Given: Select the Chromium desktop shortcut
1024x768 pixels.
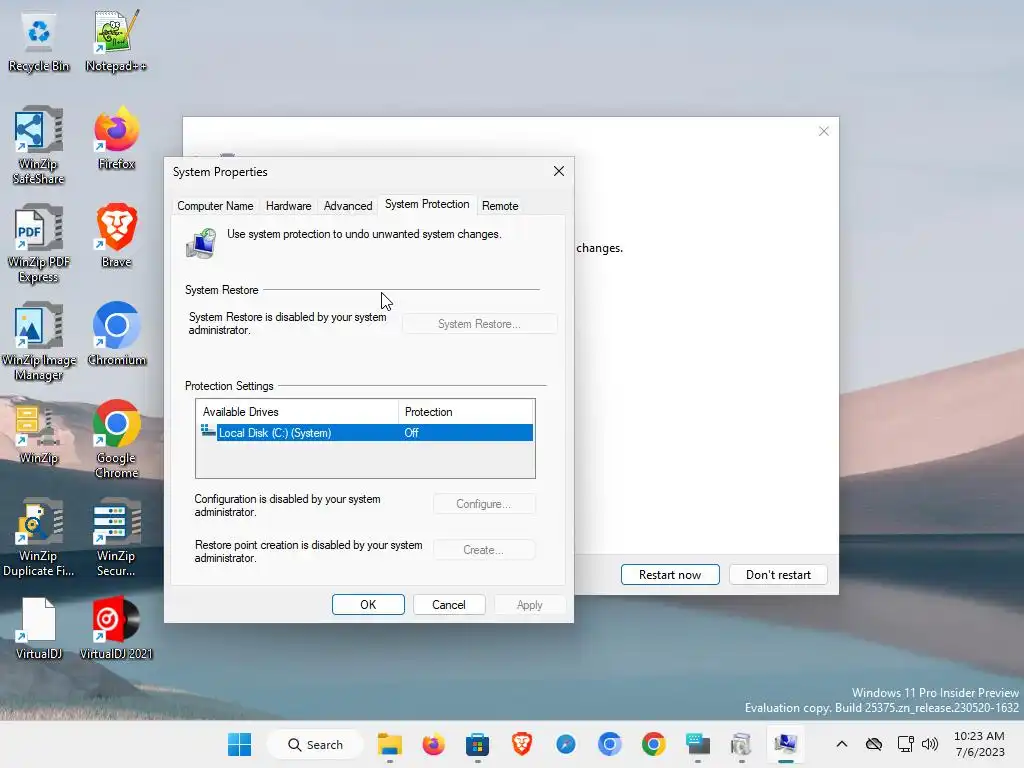Looking at the screenshot, I should pyautogui.click(x=116, y=334).
